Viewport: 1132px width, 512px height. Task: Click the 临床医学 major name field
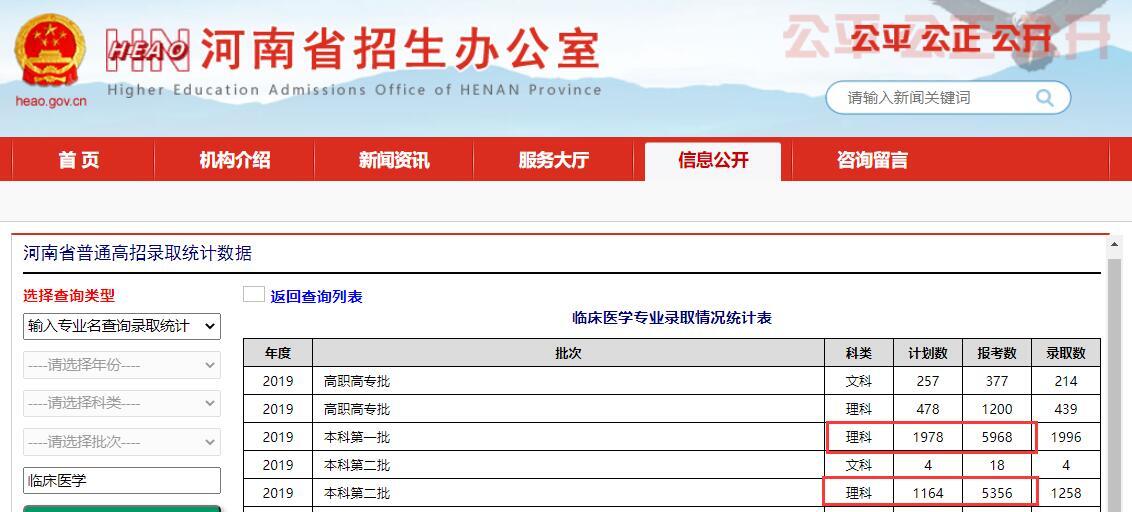click(122, 480)
